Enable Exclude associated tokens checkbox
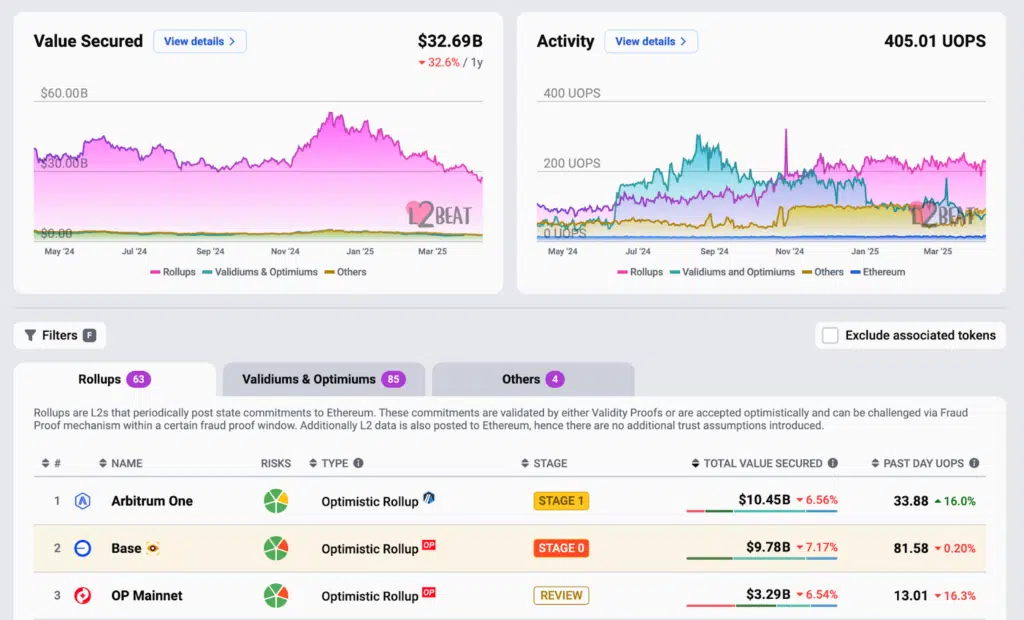This screenshot has width=1024, height=620. click(830, 336)
